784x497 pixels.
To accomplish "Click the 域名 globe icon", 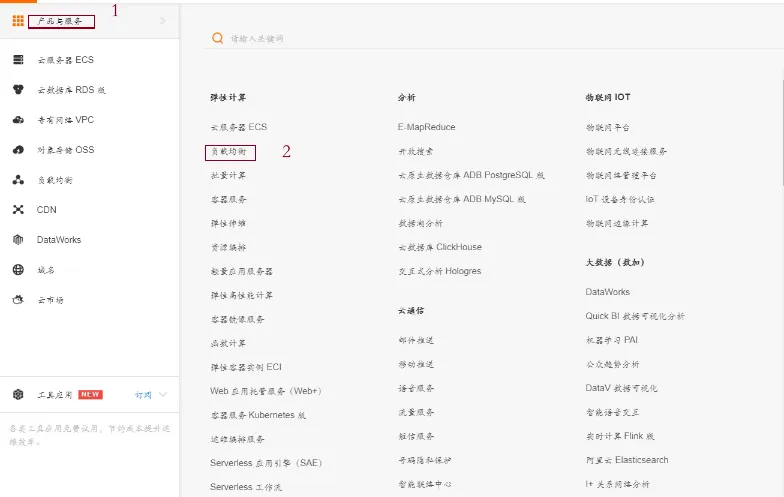I will click(x=18, y=270).
